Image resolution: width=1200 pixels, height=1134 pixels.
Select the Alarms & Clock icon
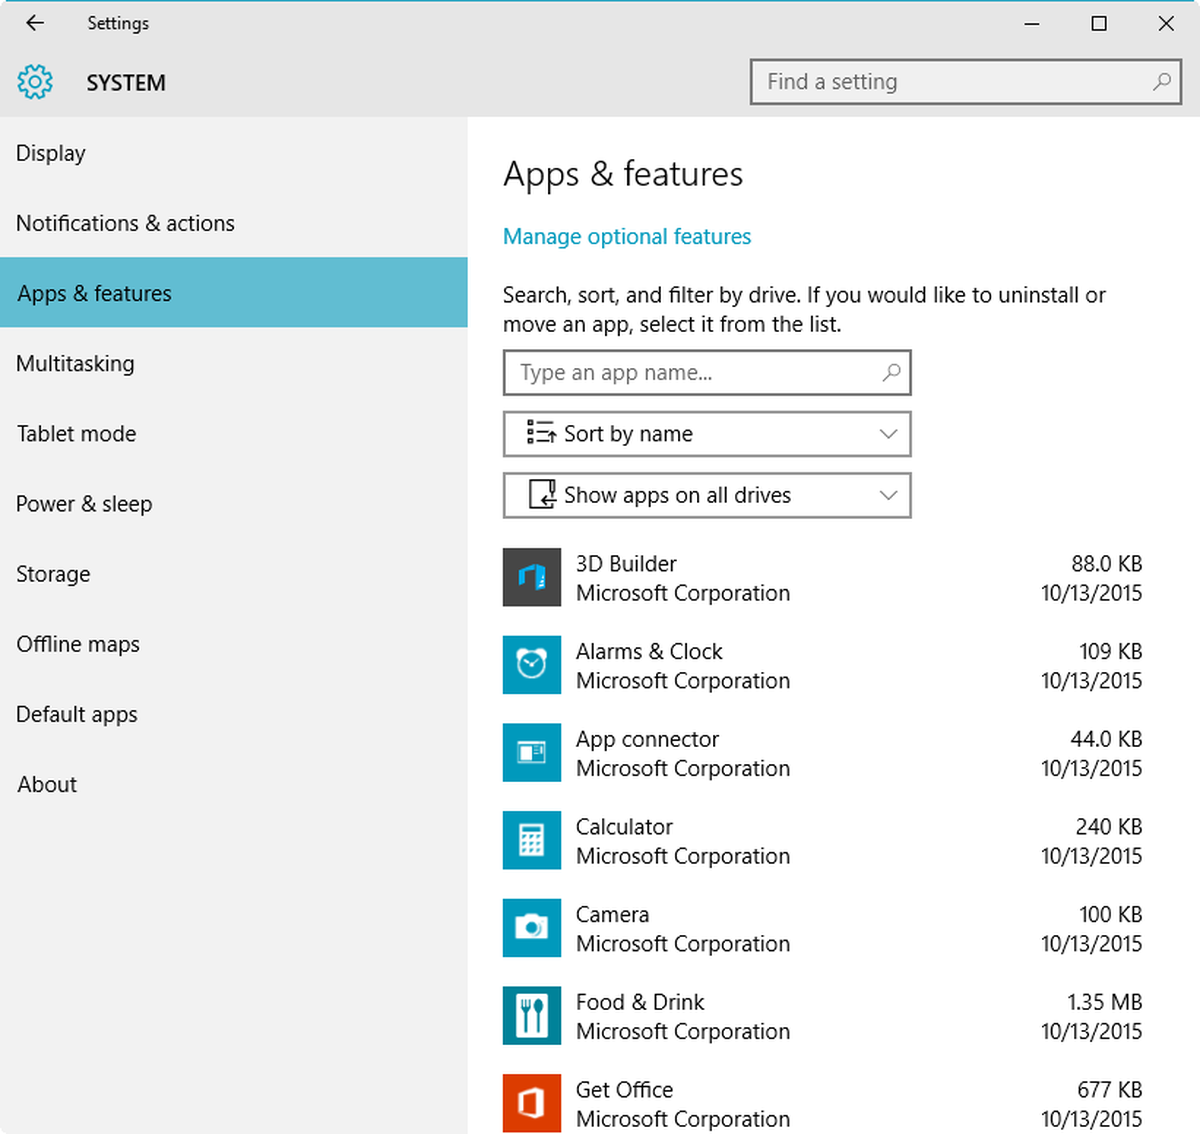[531, 665]
